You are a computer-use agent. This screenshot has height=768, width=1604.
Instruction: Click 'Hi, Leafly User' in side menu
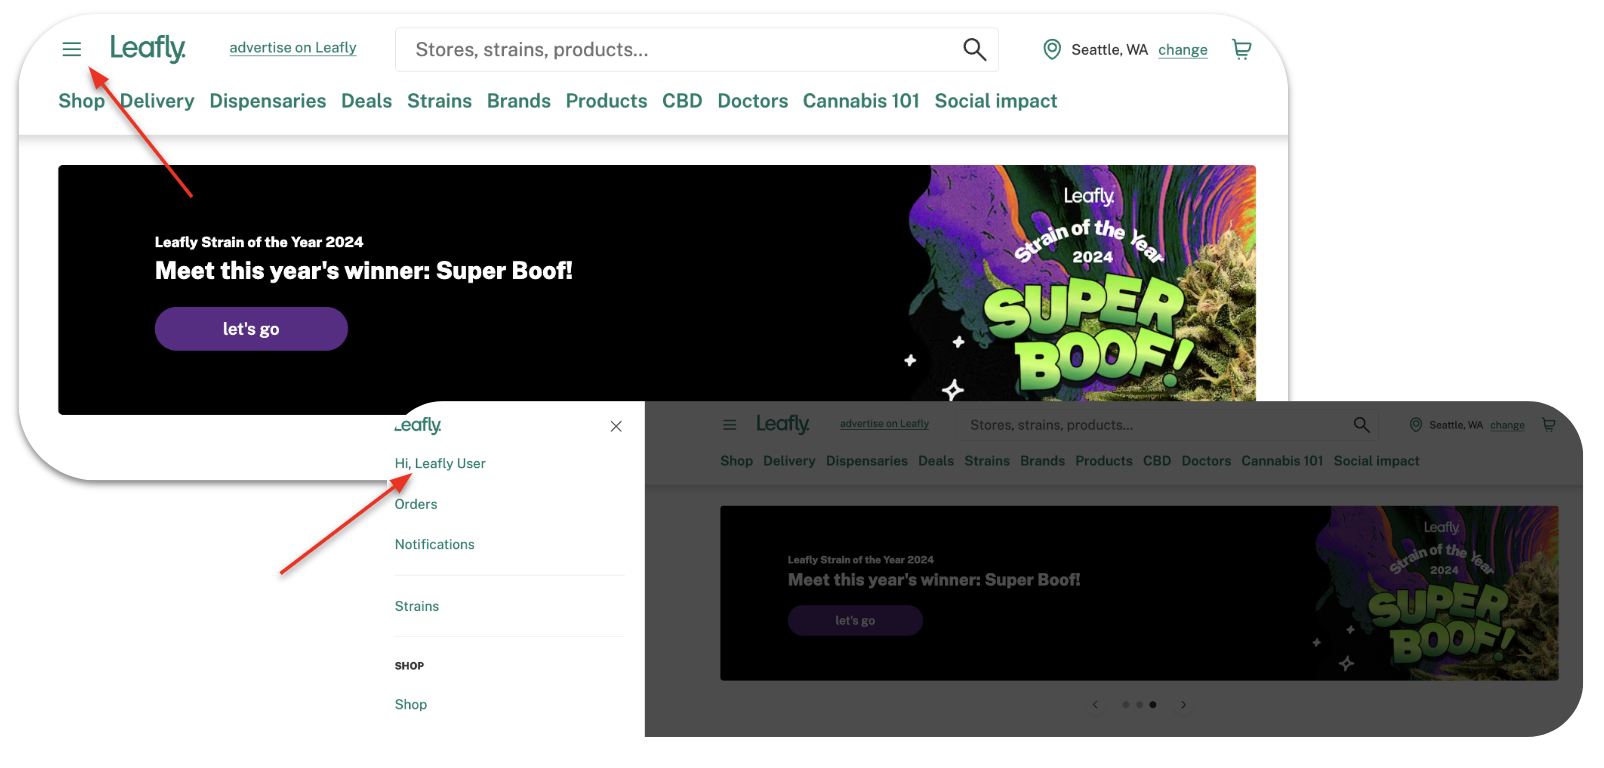(440, 464)
